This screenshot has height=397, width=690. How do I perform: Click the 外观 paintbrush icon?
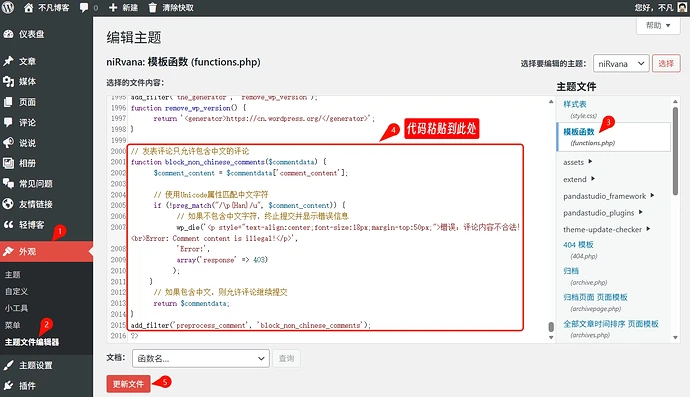pyautogui.click(x=8, y=251)
